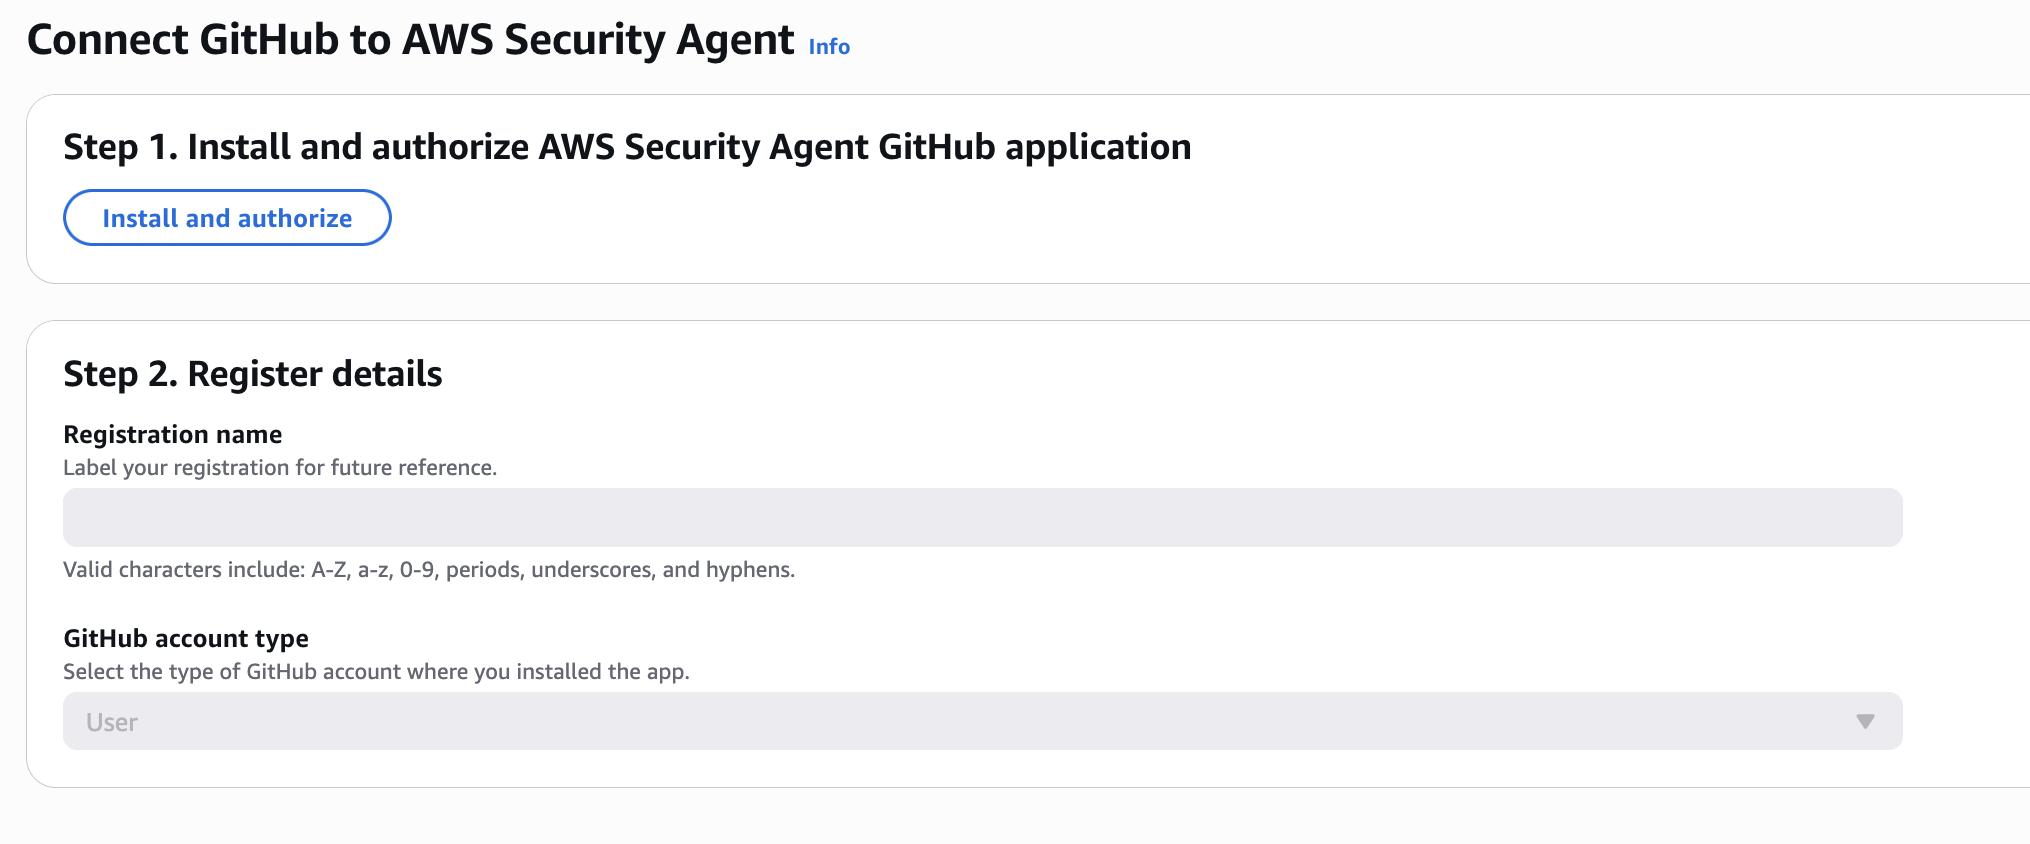
Task: Select the User value in account dropdown
Action: coord(112,722)
